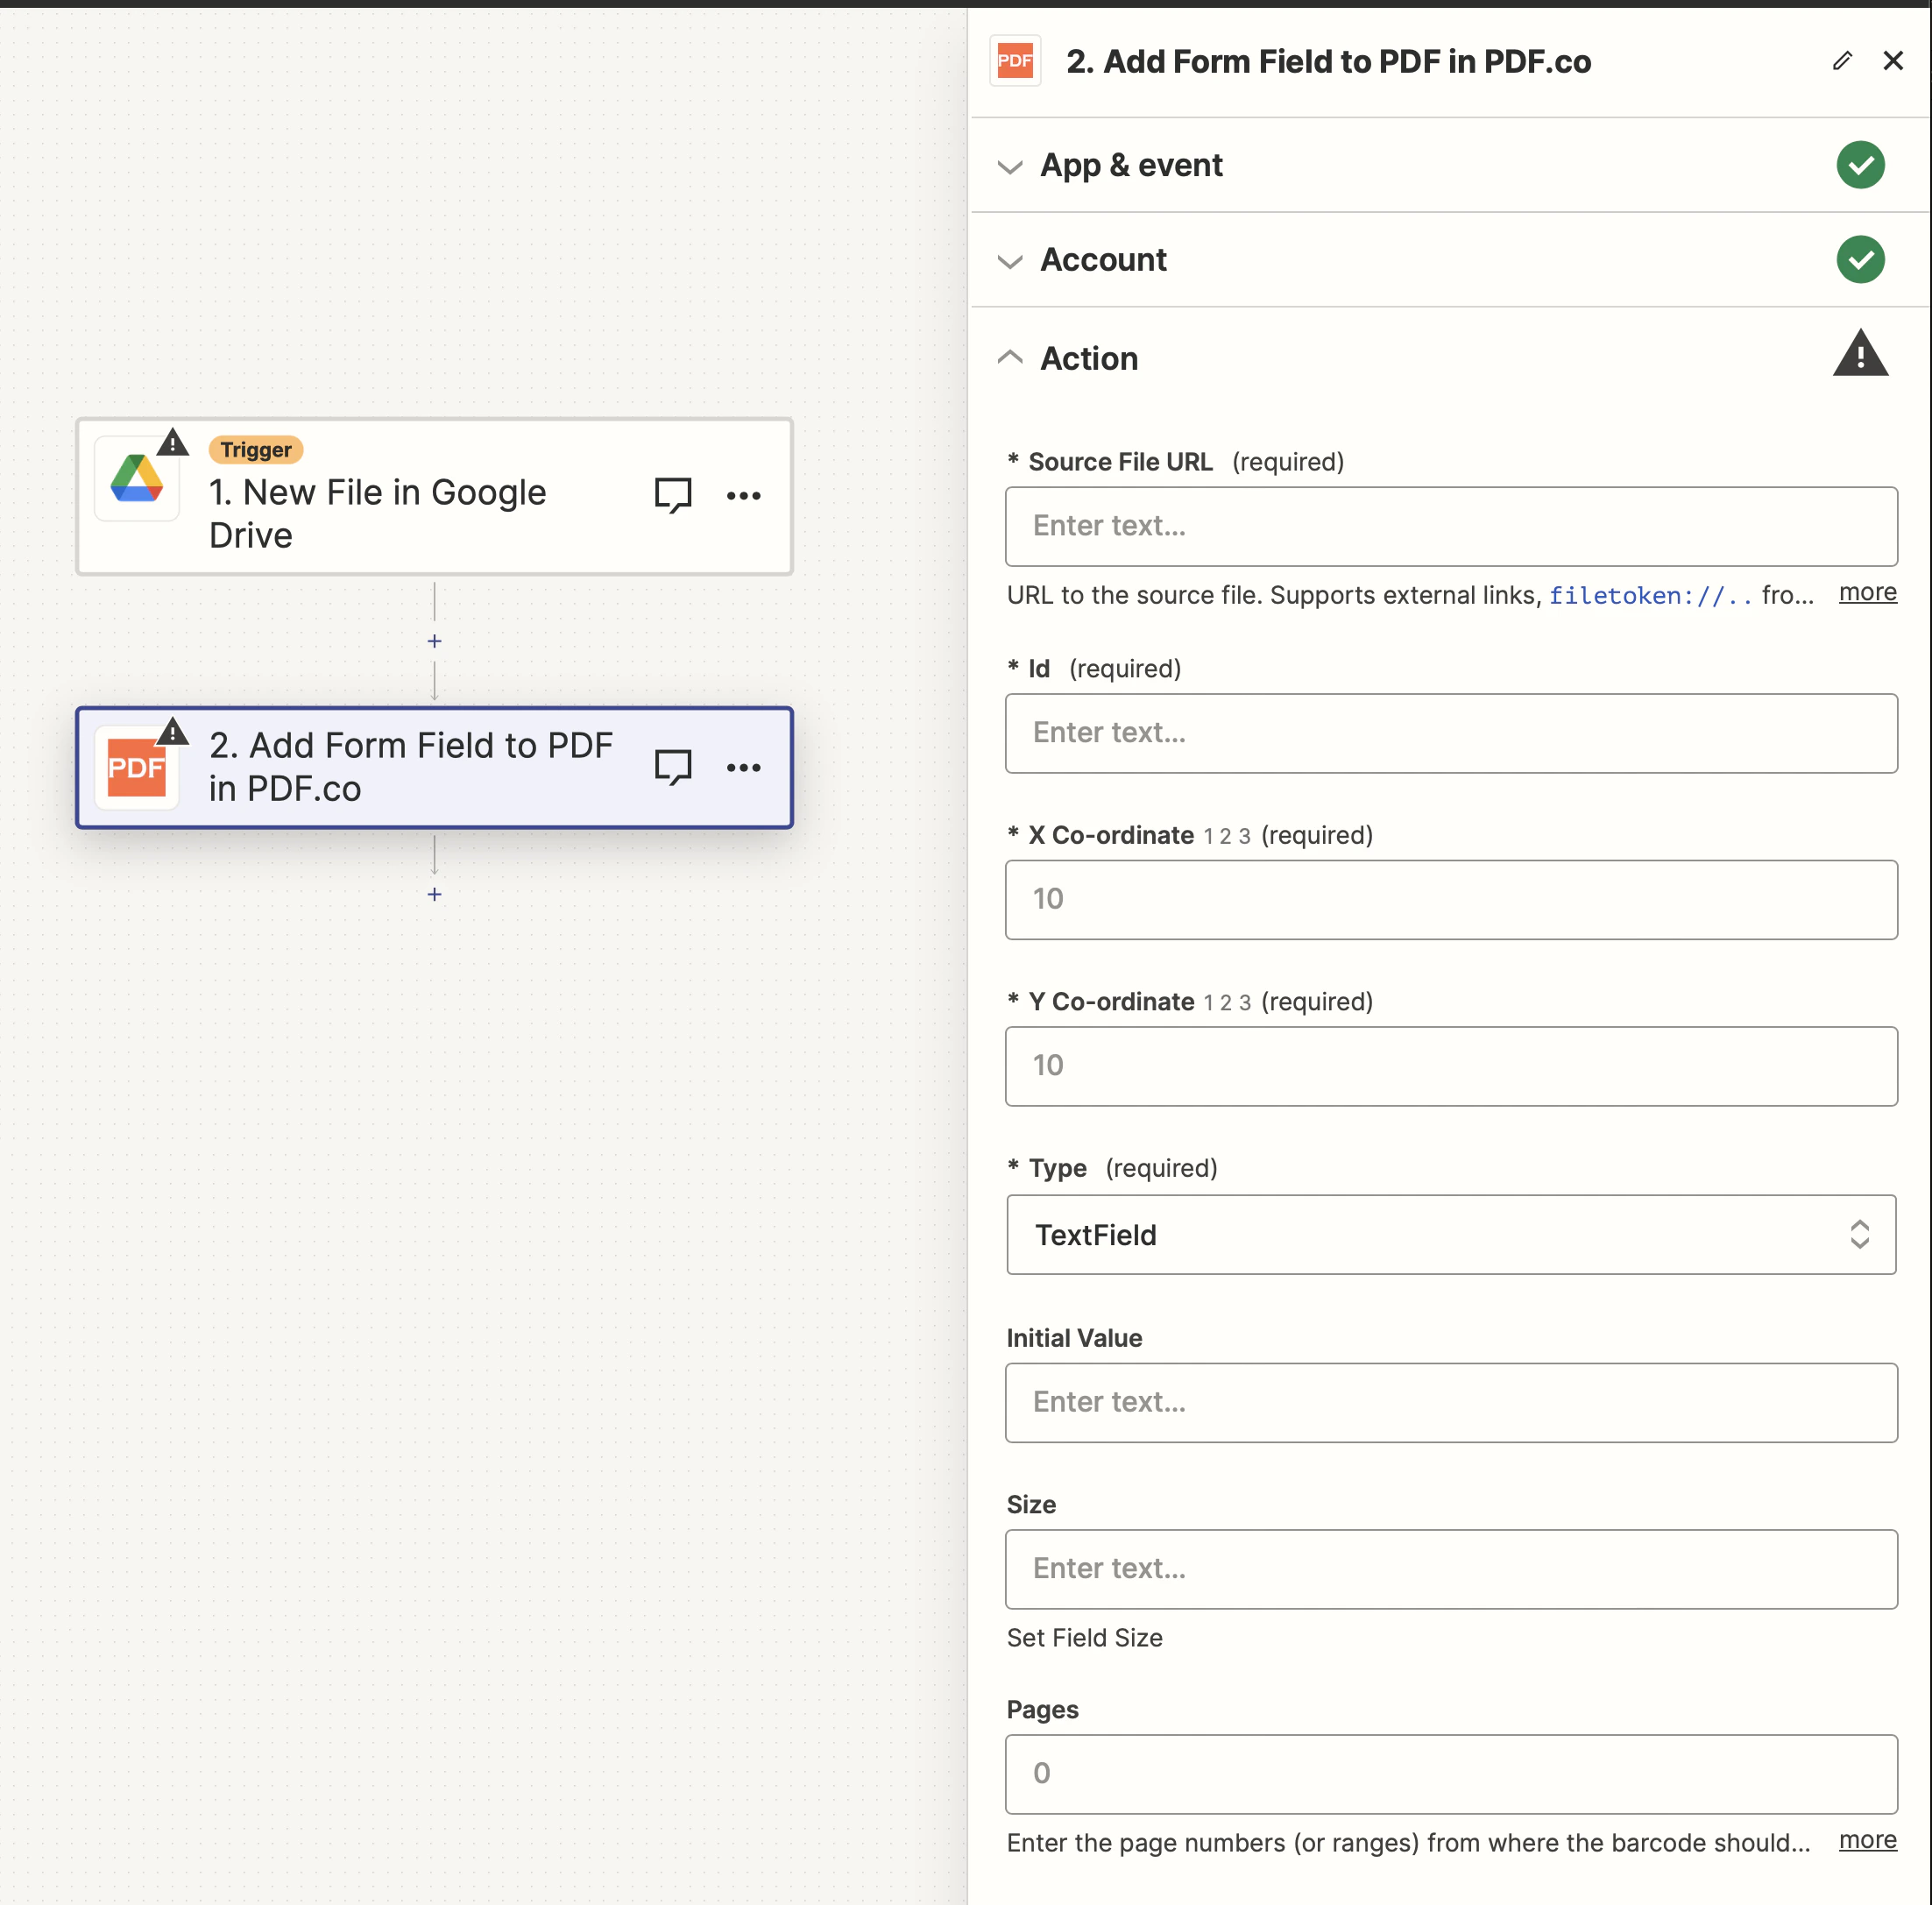Click the Y Co-ordinate label

[1111, 1001]
